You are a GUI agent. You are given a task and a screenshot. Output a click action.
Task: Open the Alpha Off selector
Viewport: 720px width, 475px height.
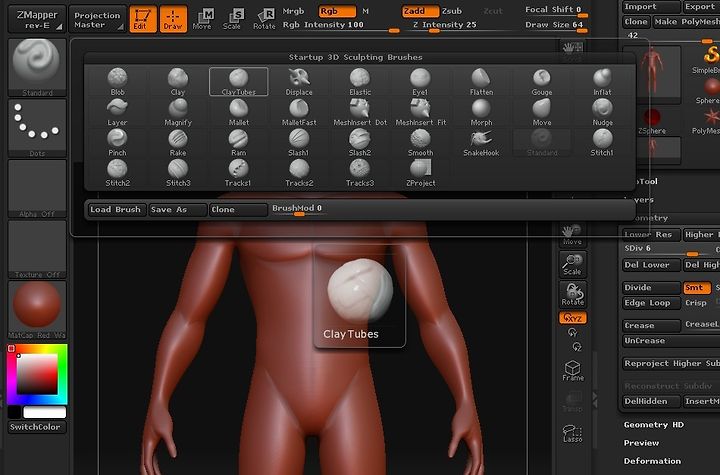pyautogui.click(x=37, y=189)
